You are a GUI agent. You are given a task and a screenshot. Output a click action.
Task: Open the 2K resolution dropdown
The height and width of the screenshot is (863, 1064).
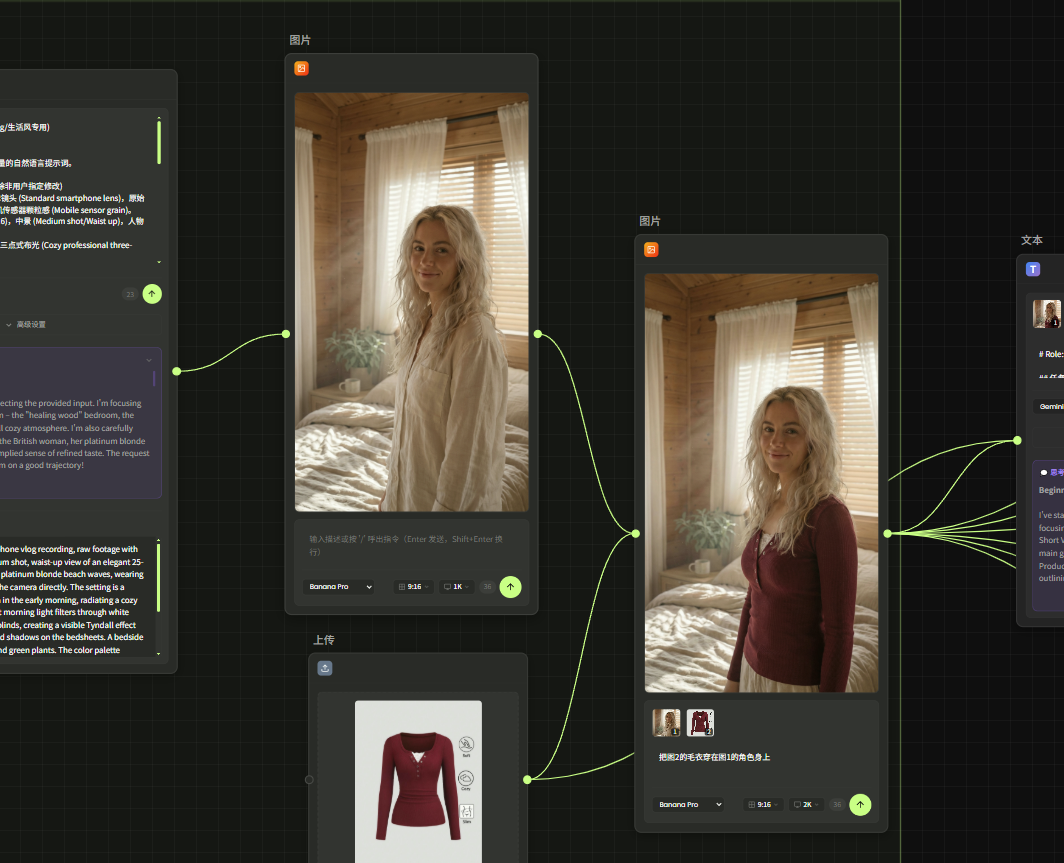tap(804, 804)
